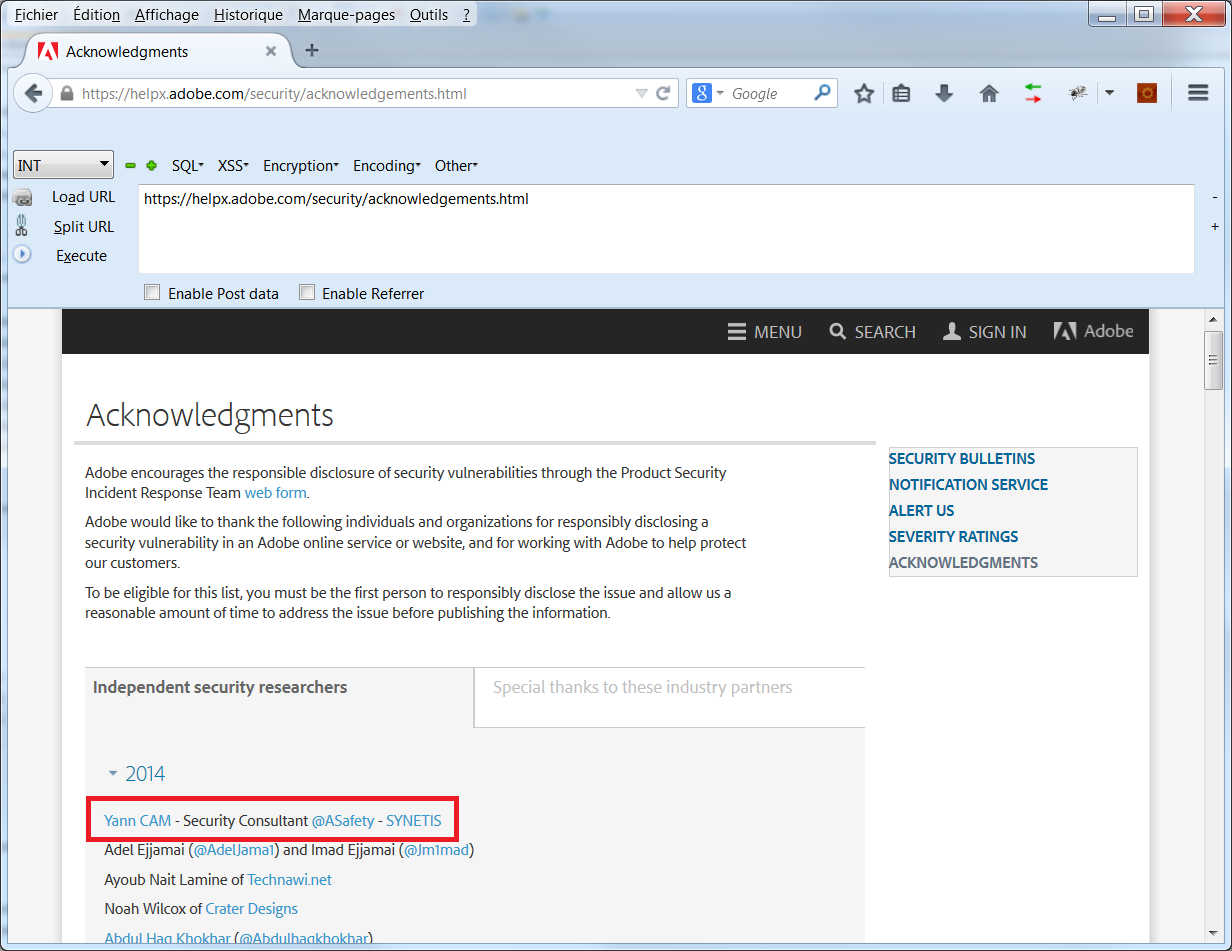Open the address bar history dropdown arrow

tap(642, 94)
